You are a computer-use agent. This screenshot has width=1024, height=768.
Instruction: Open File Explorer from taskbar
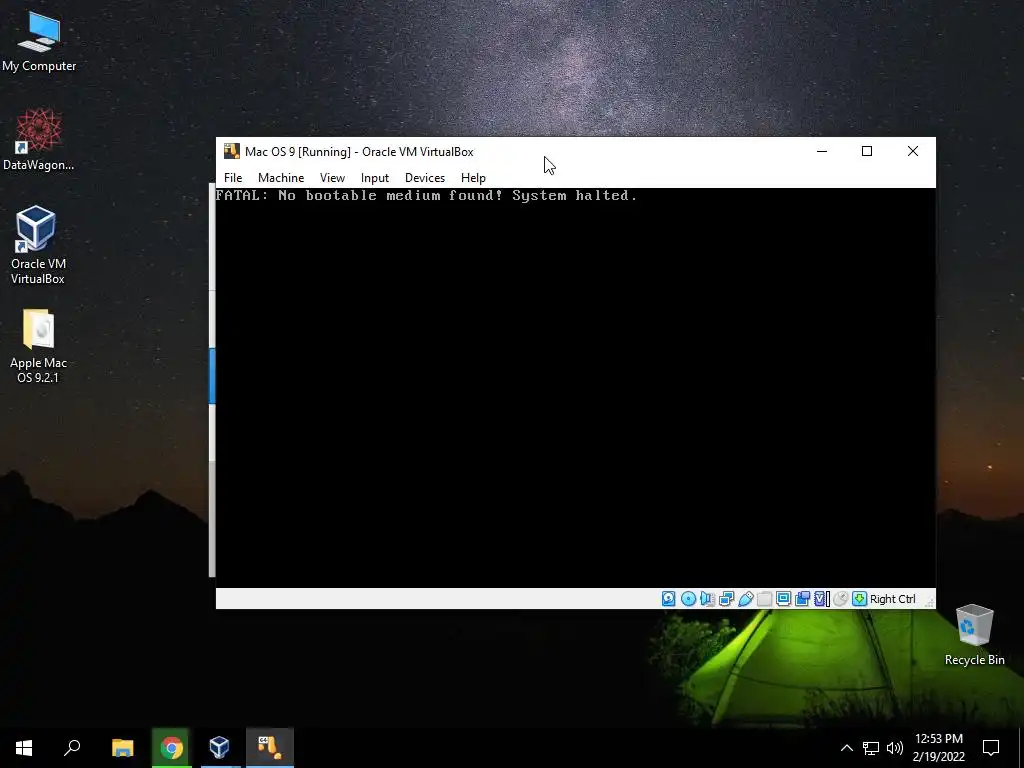[123, 748]
